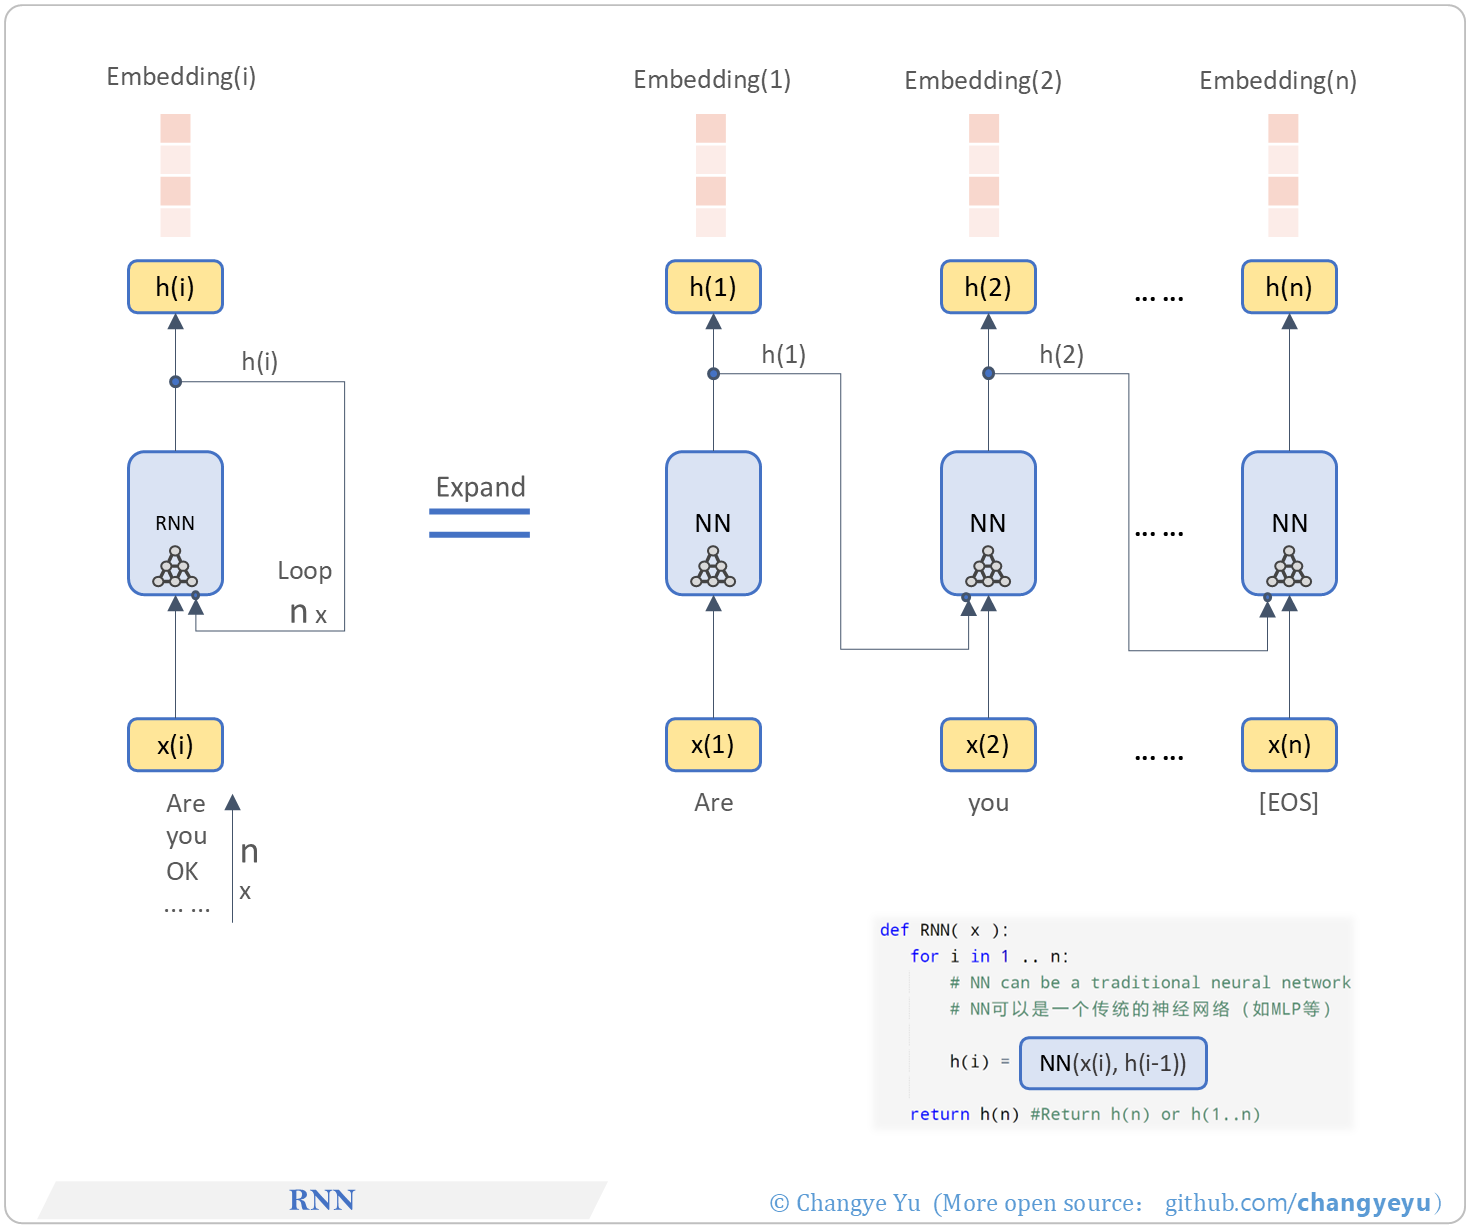Select the x(2) input box
This screenshot has width=1470, height=1227.
click(x=988, y=745)
